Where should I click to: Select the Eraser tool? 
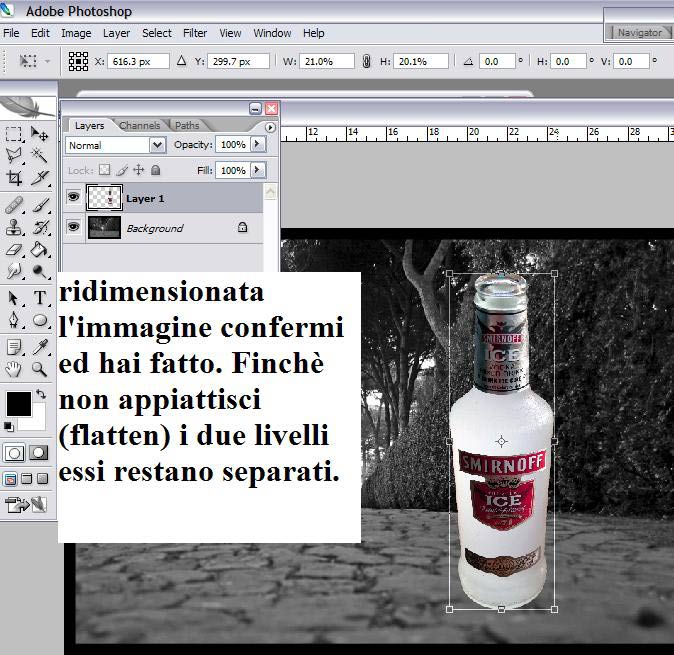13,249
